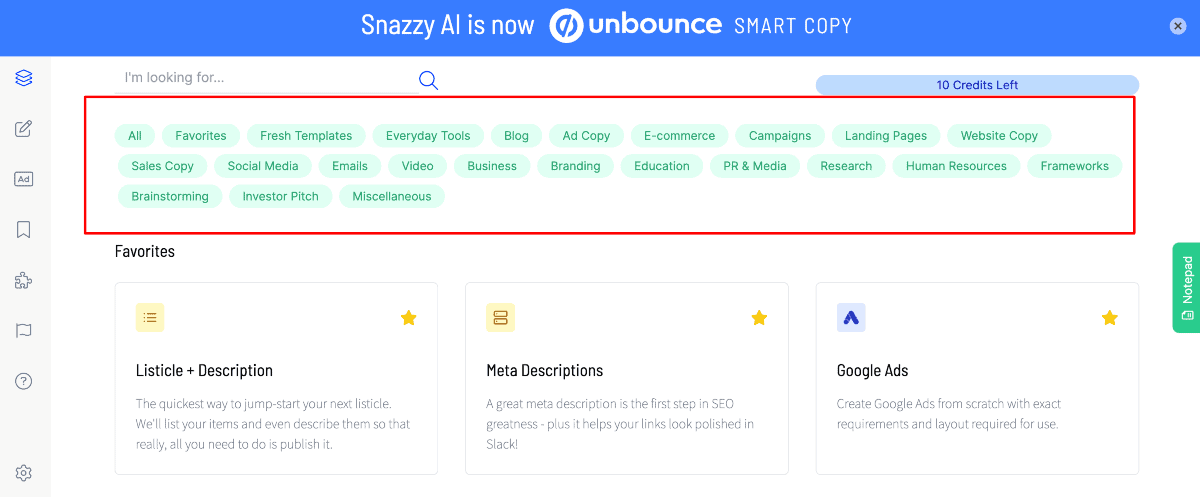This screenshot has height=497, width=1200.
Task: Filter templates by Landing Pages
Action: point(885,136)
